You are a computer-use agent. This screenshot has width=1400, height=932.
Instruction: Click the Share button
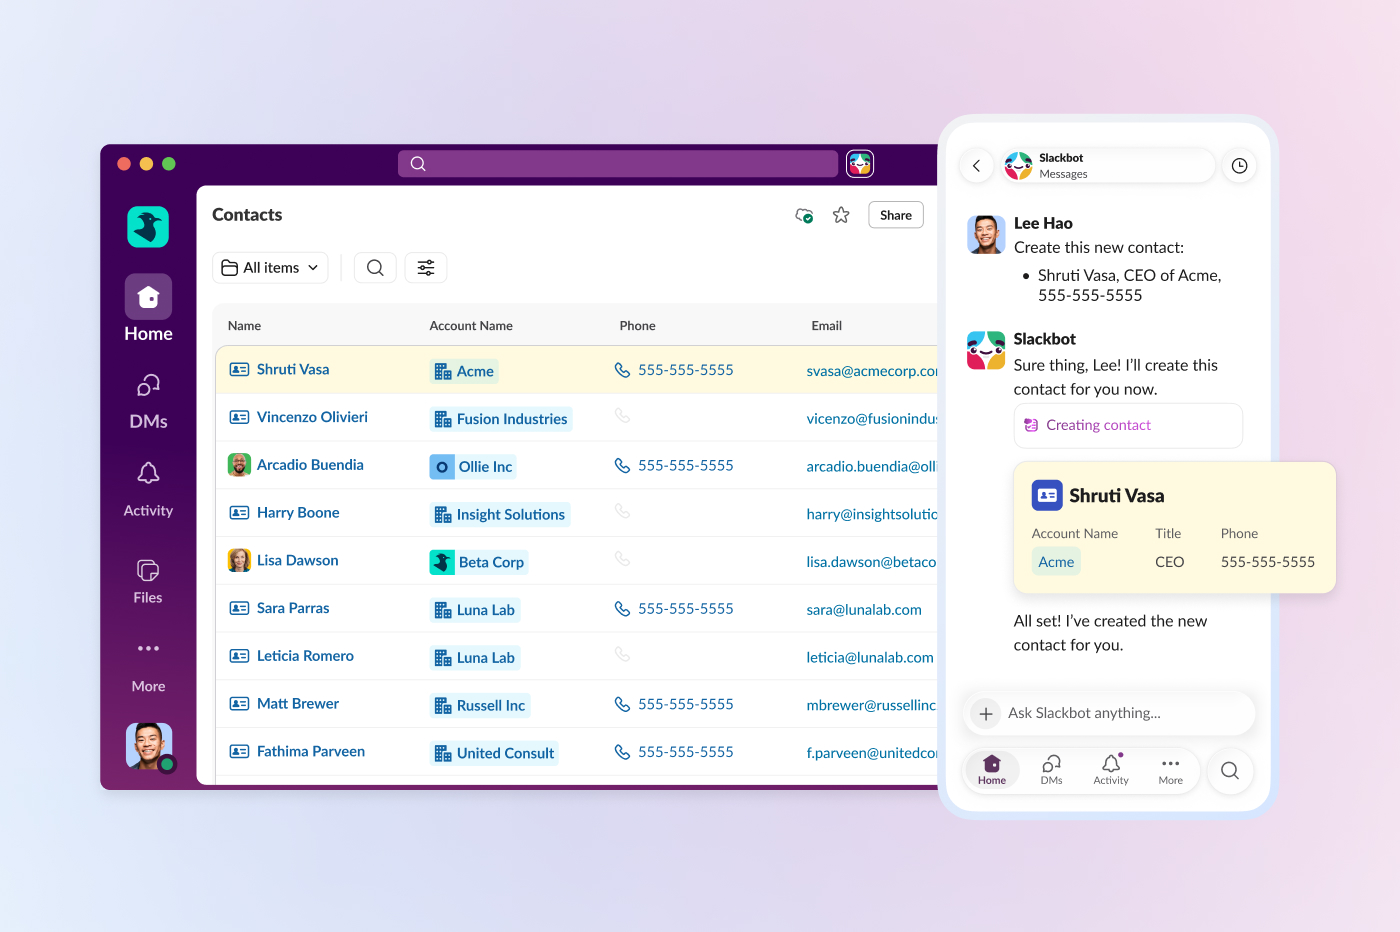(895, 215)
